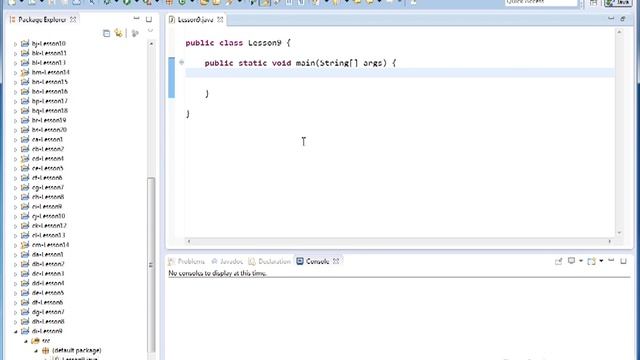
Task: Open the Display Selected Console dropdown arrow
Action: (581, 261)
